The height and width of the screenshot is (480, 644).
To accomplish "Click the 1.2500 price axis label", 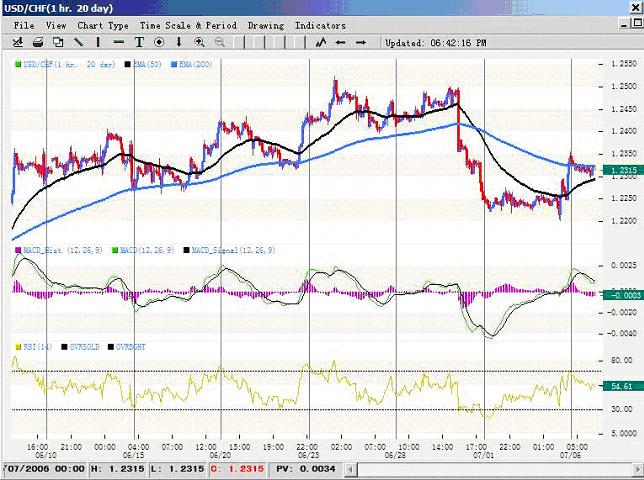I will coord(624,86).
